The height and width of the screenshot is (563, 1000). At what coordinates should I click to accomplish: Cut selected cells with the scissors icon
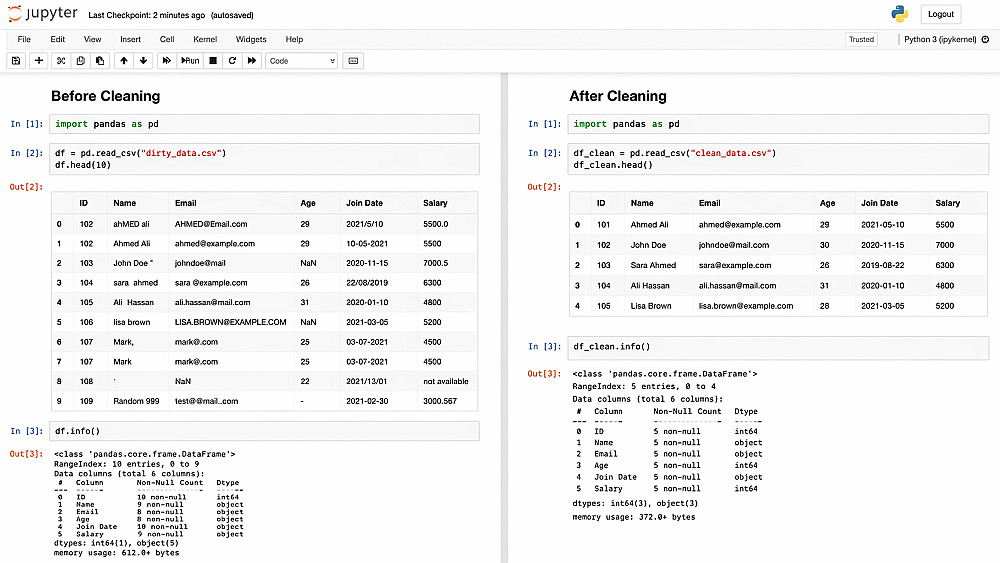click(61, 61)
